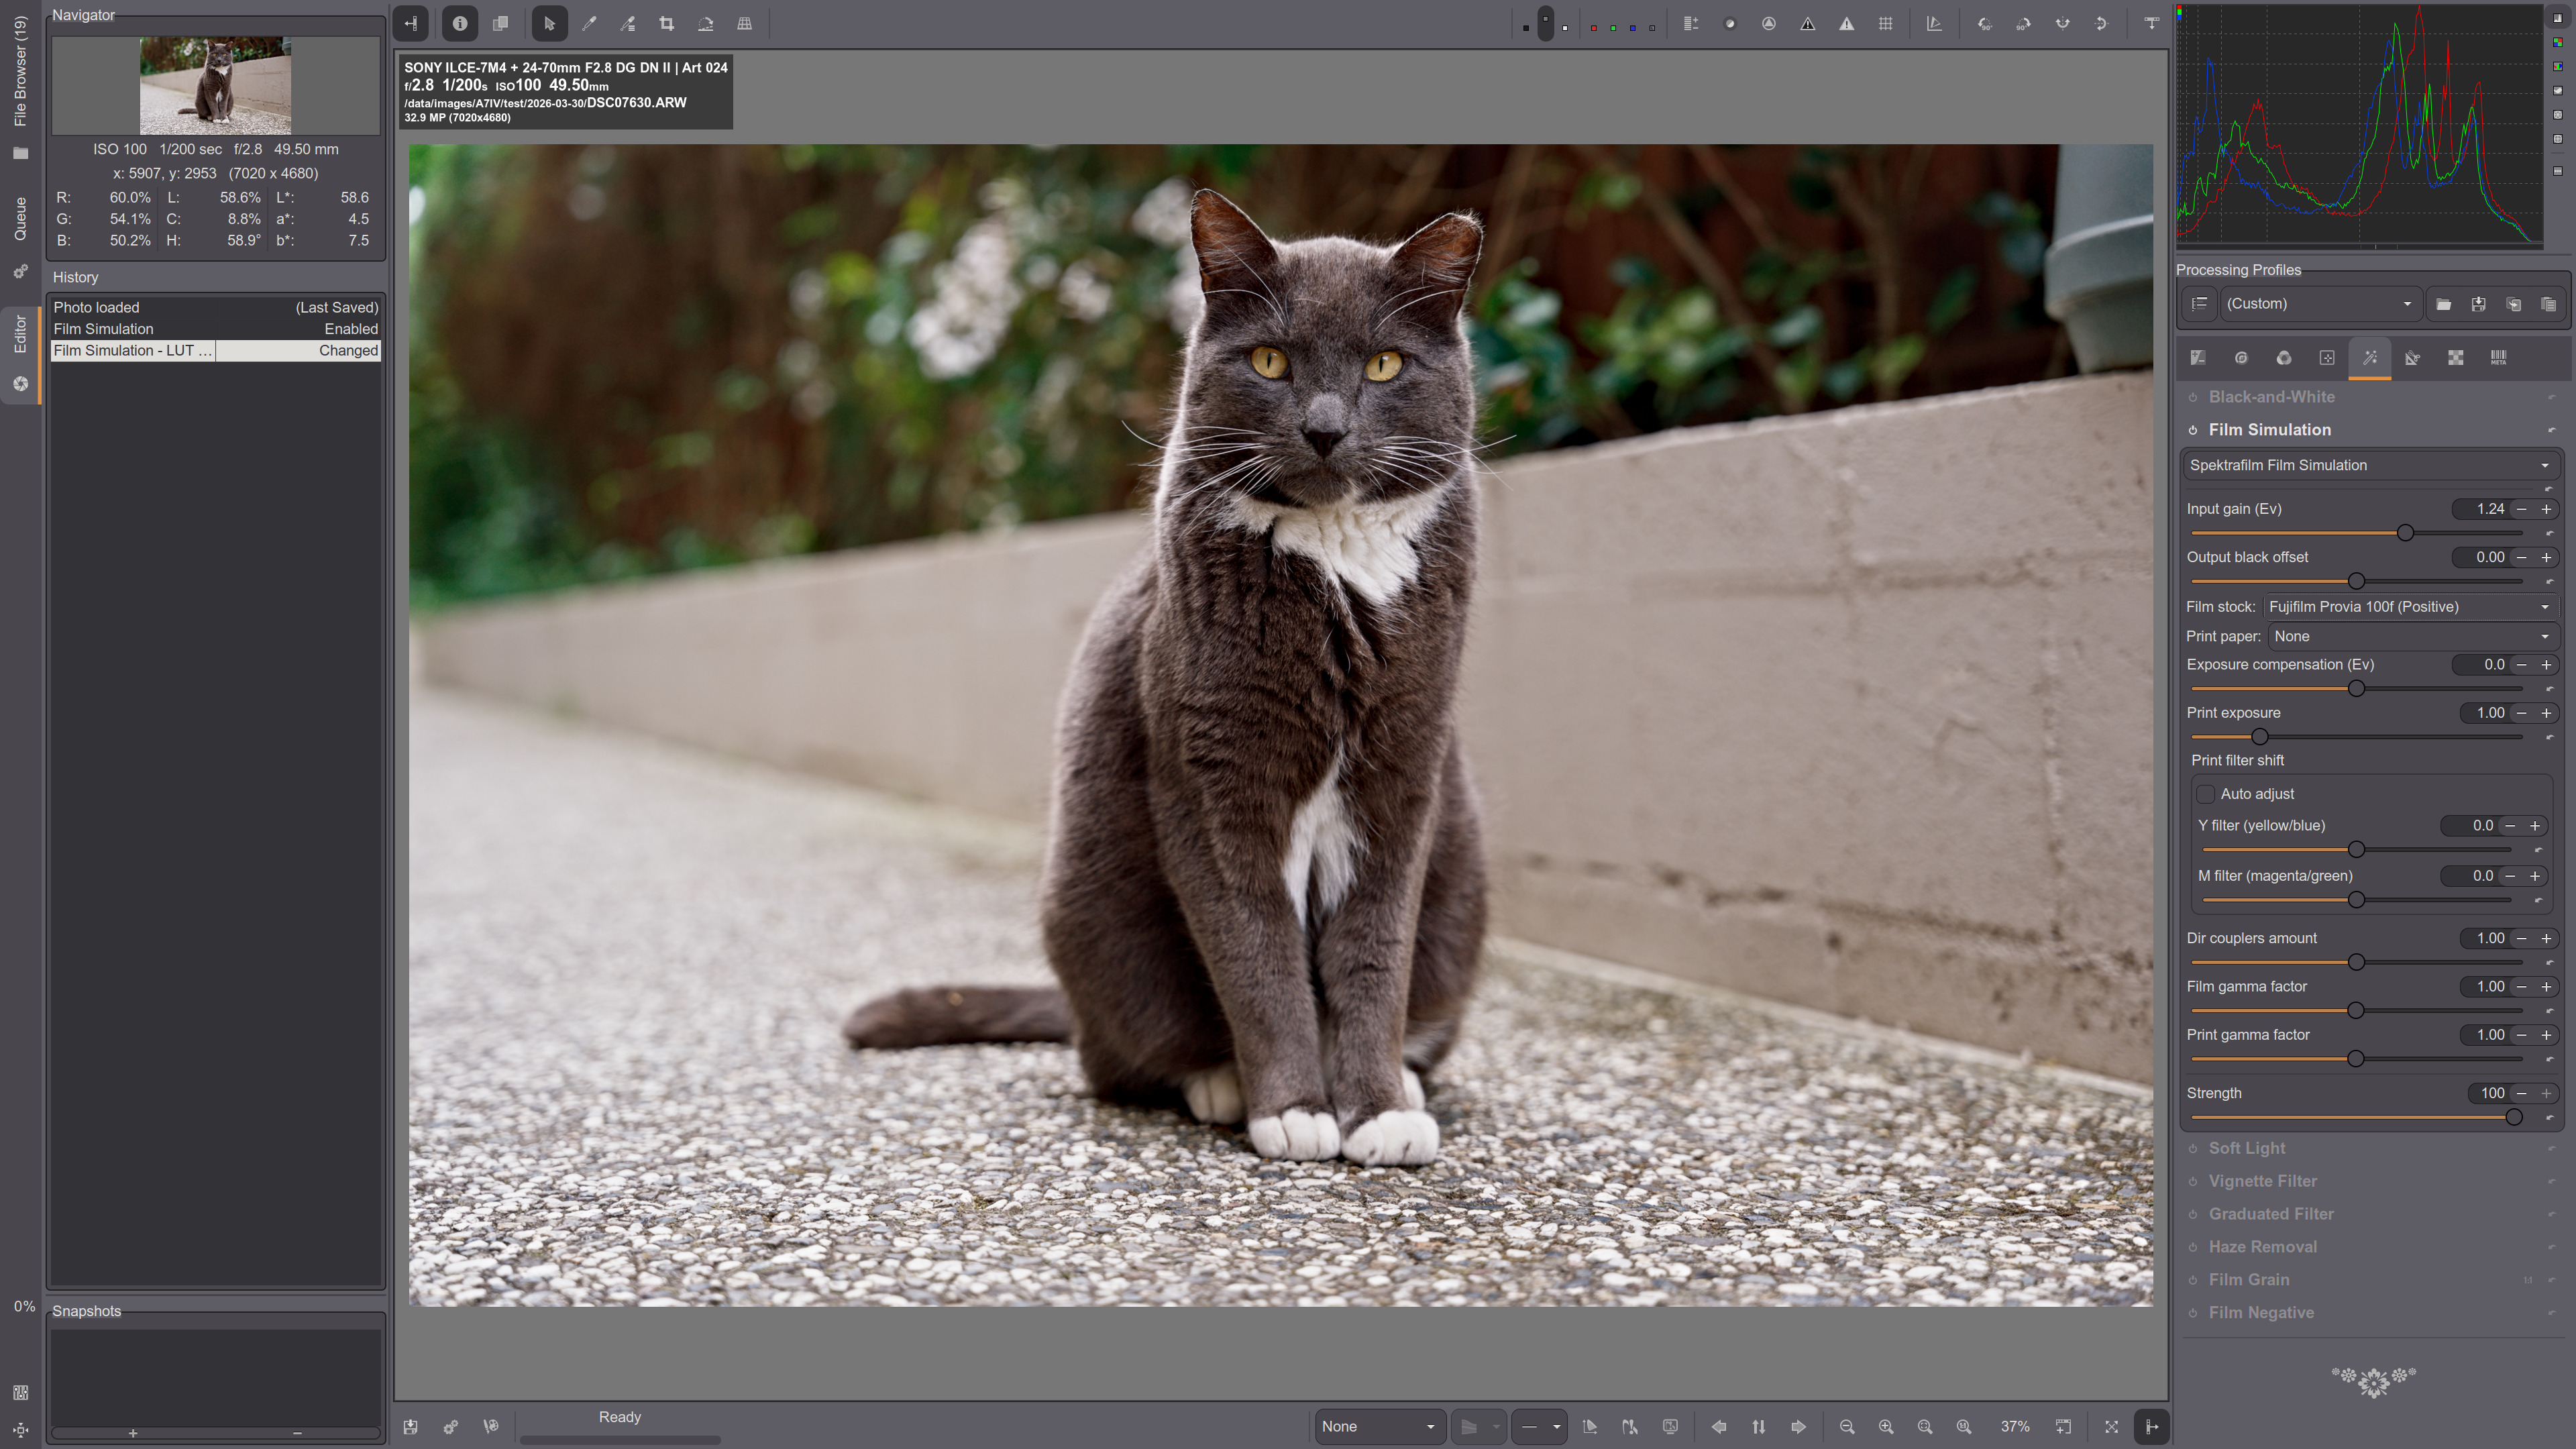Open the Print paper dropdown

point(2411,637)
